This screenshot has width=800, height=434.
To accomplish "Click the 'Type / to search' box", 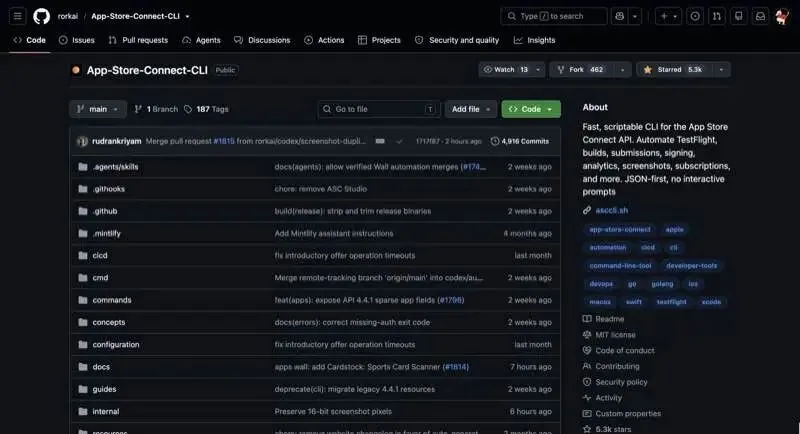I will (x=554, y=16).
